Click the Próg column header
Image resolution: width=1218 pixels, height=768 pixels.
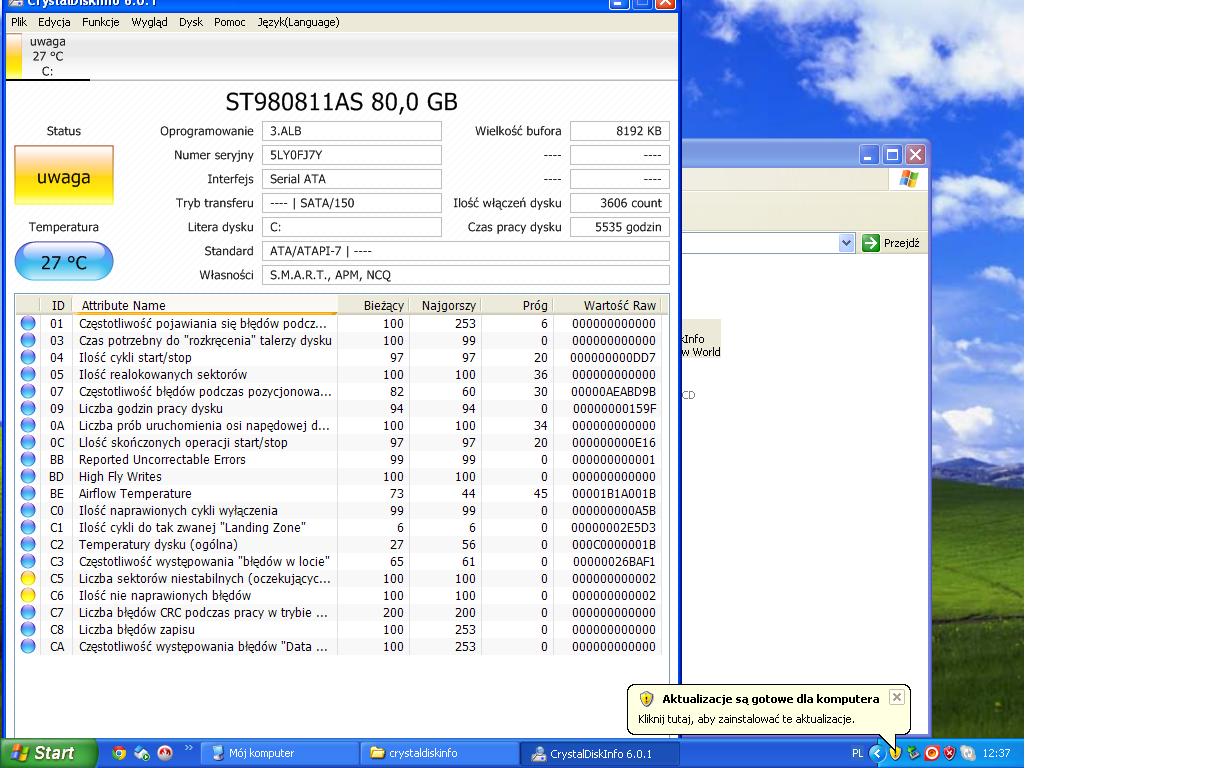click(517, 305)
